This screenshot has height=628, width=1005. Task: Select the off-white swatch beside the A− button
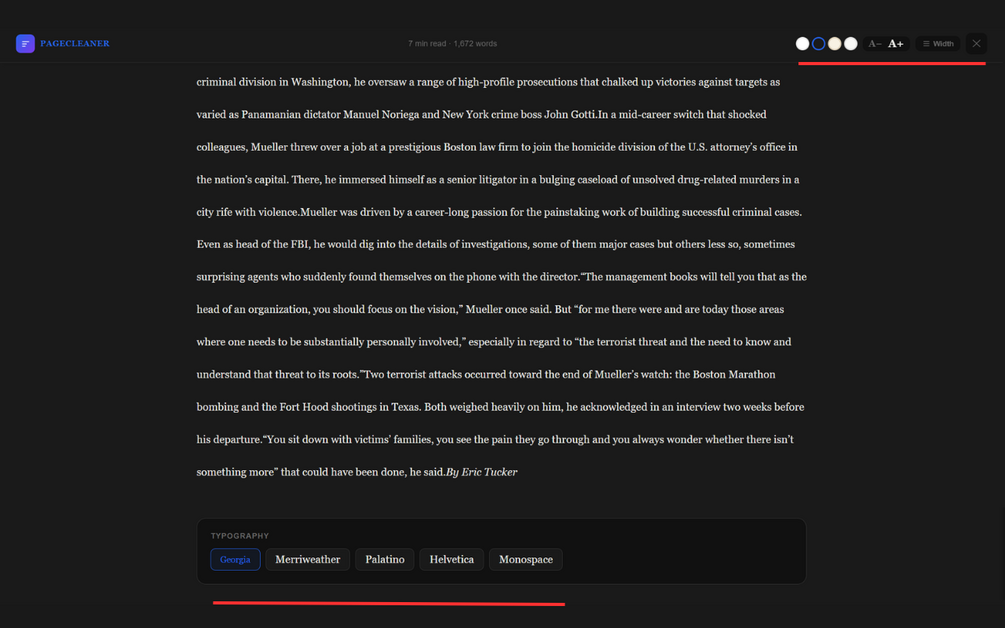[x=851, y=44]
